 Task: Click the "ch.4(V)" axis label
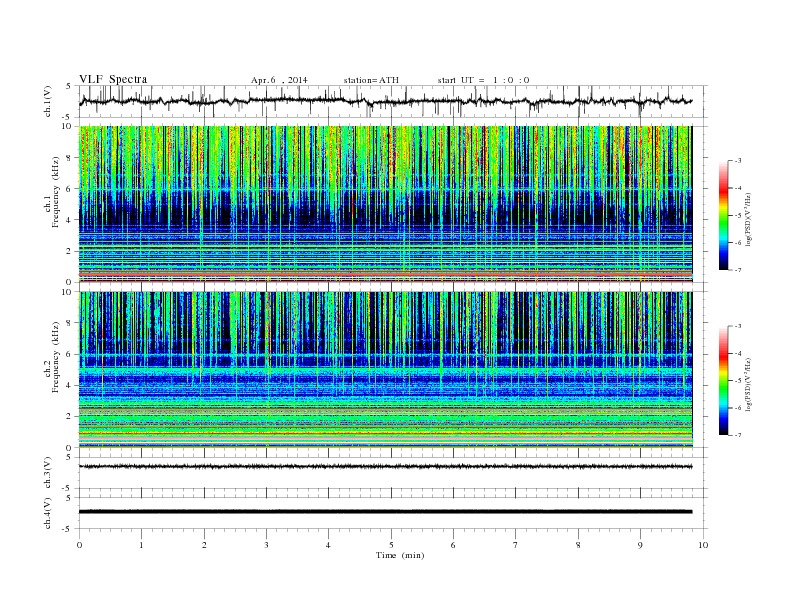pyautogui.click(x=48, y=513)
